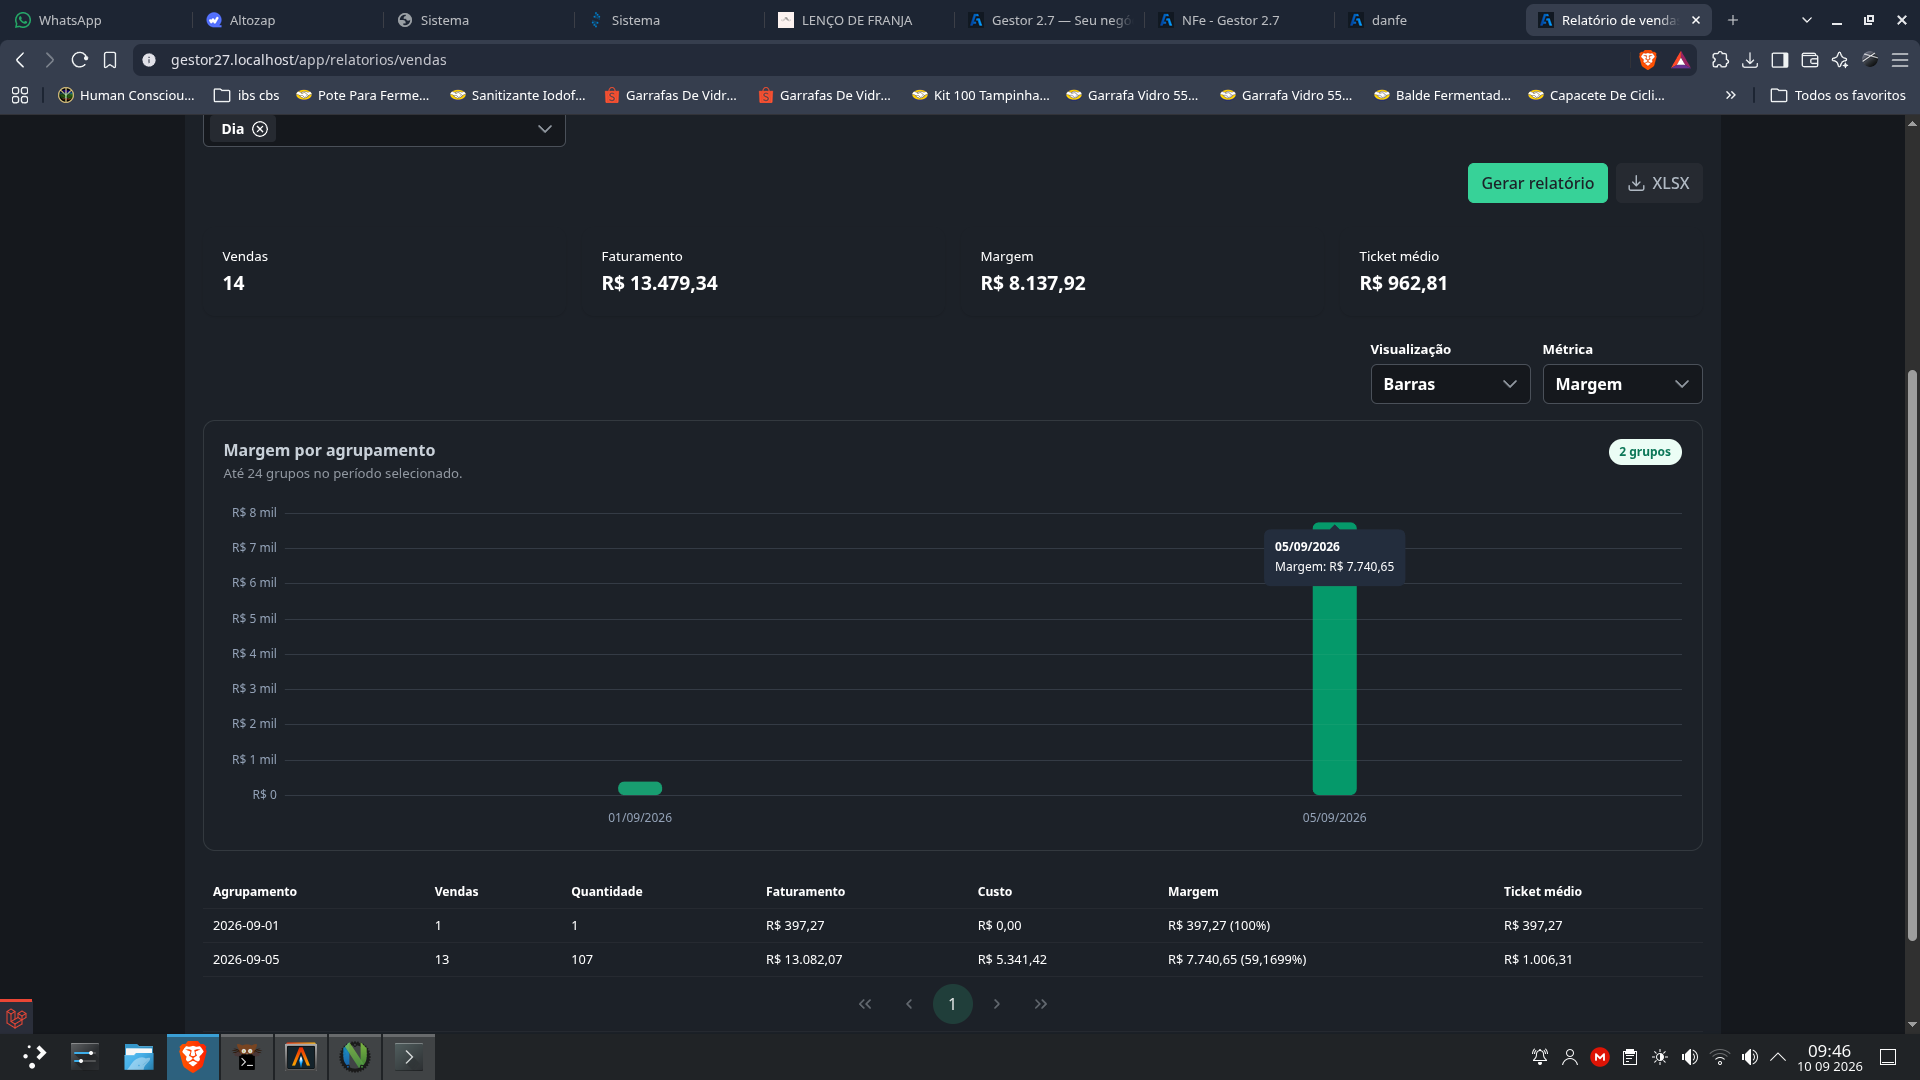Toggle browser sidebar panel
The height and width of the screenshot is (1080, 1920).
(1780, 60)
